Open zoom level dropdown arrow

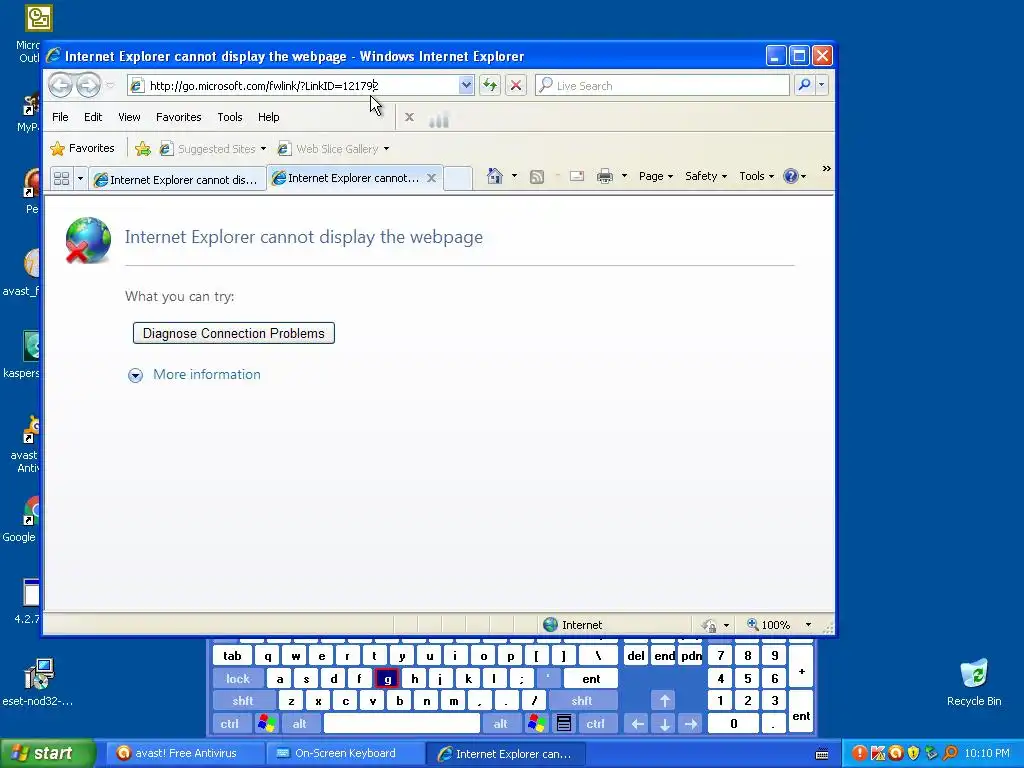pyautogui.click(x=808, y=625)
